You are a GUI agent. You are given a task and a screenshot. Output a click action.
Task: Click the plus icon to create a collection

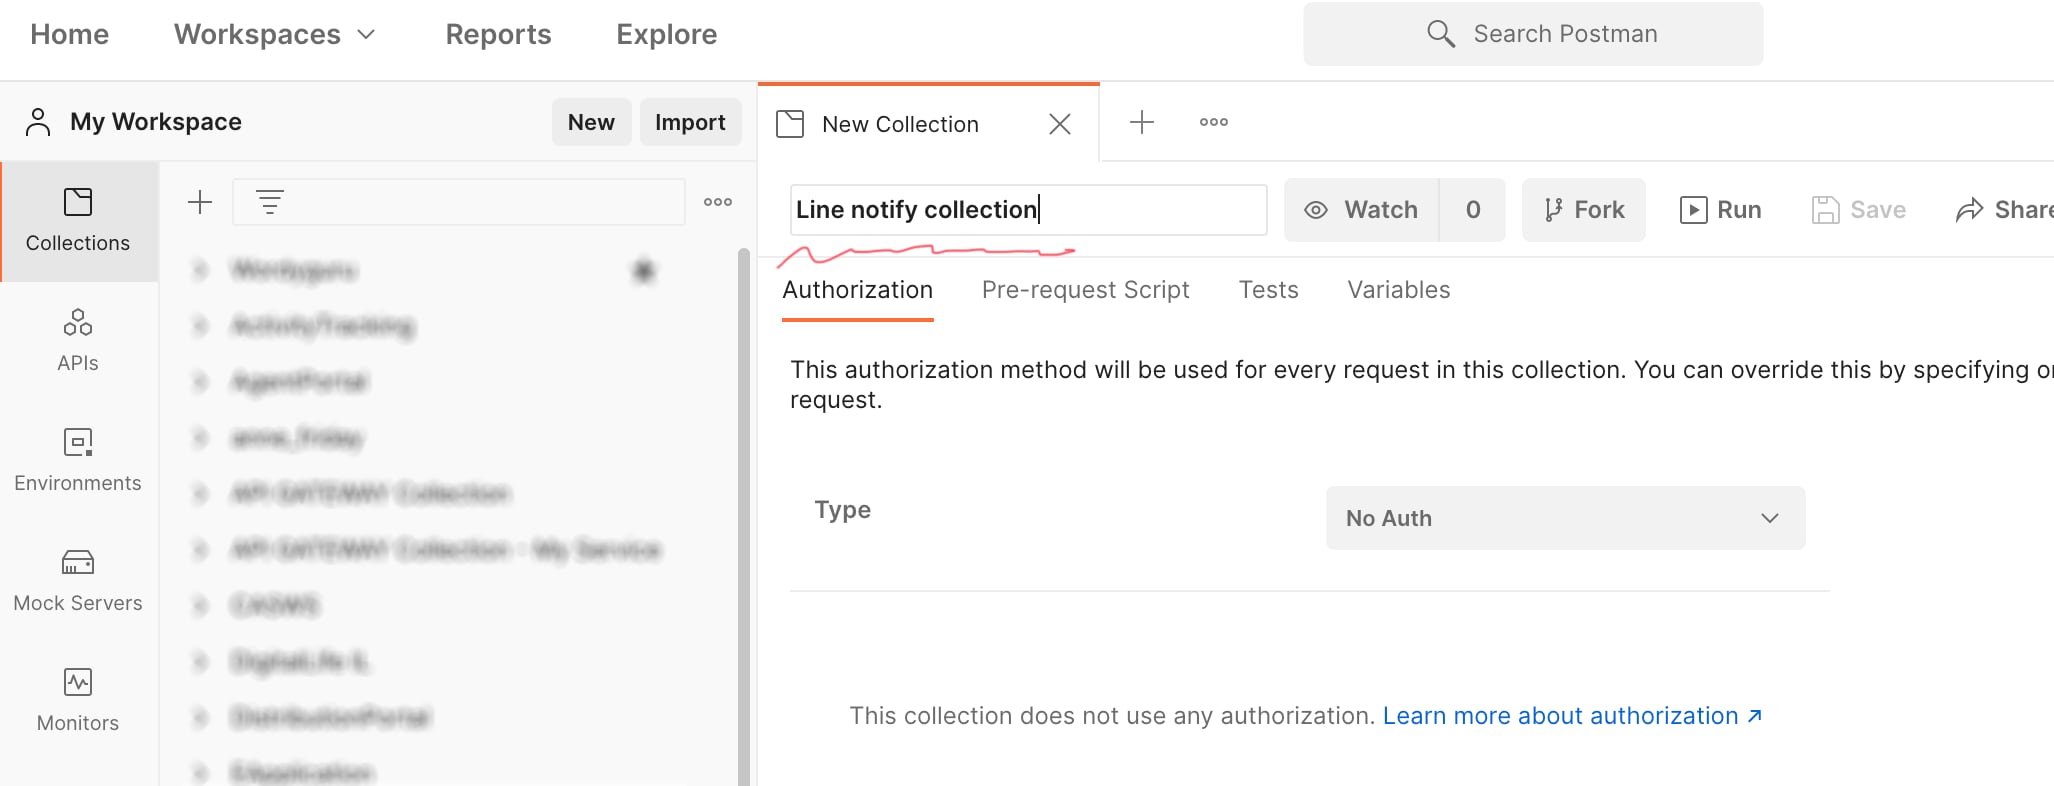[x=200, y=202]
